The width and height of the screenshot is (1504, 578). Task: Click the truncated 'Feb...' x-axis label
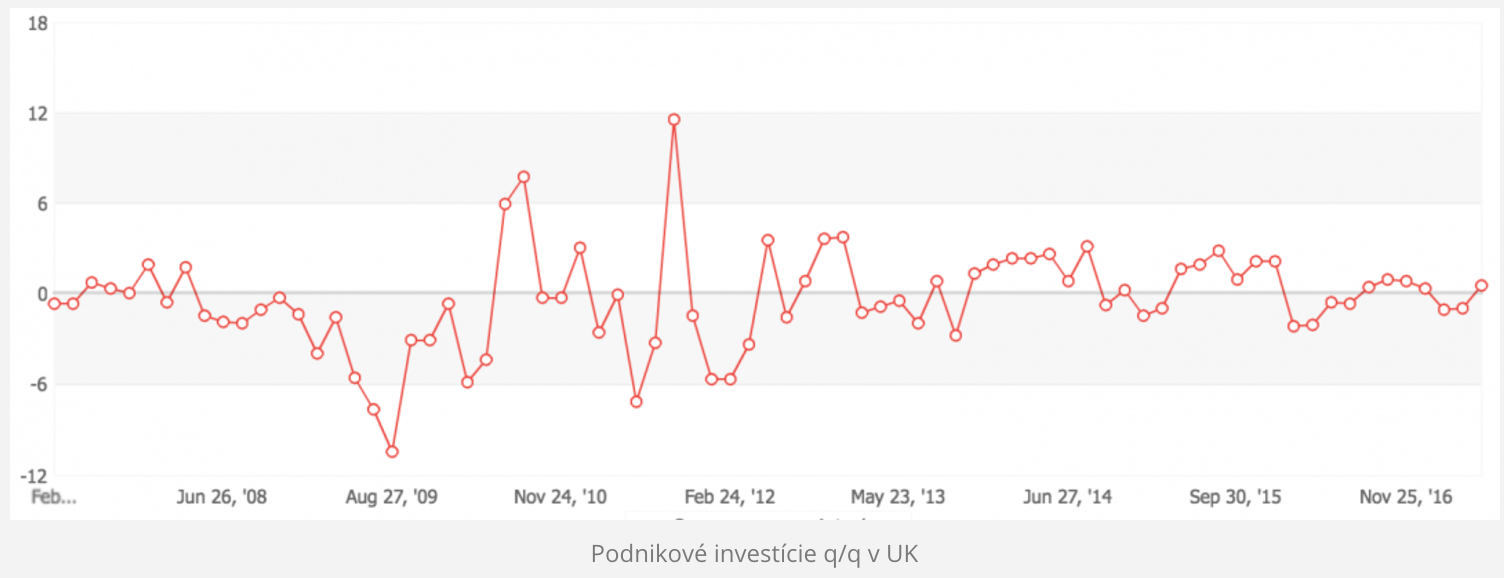coord(54,497)
